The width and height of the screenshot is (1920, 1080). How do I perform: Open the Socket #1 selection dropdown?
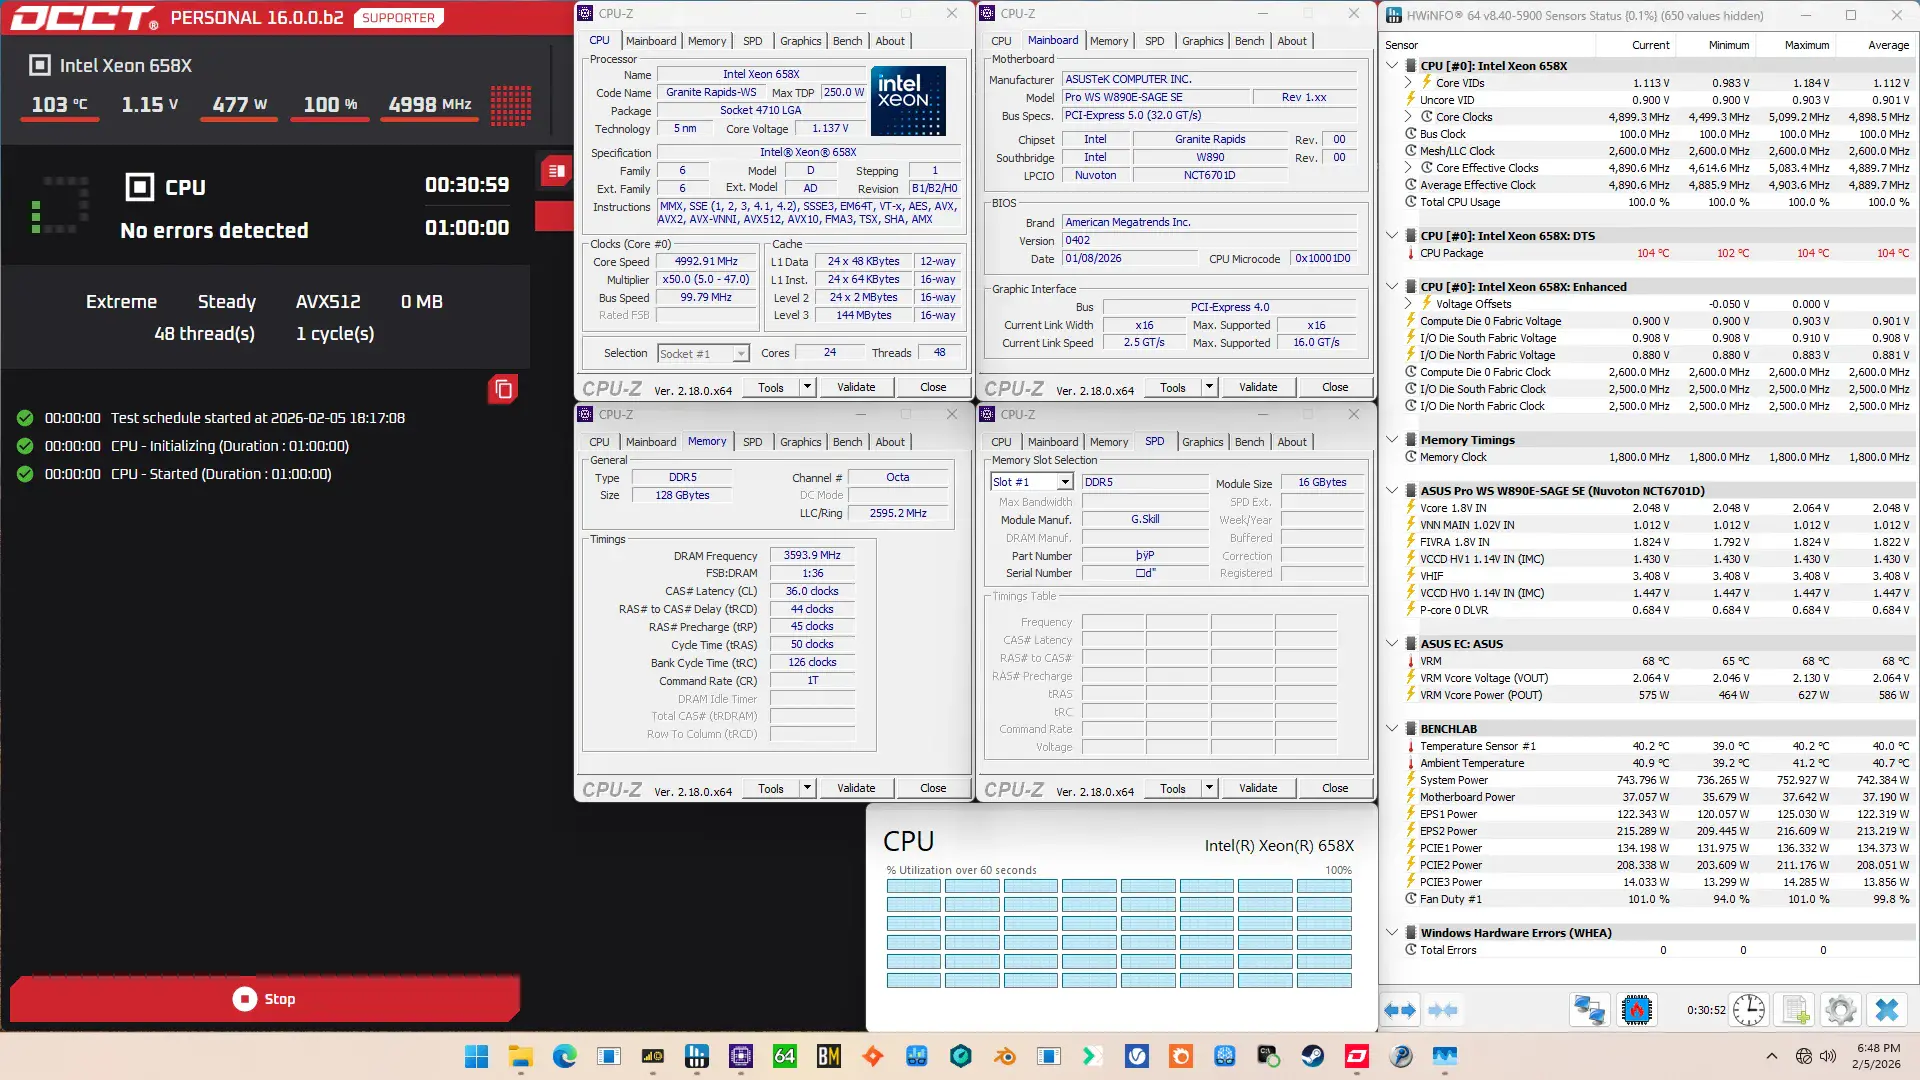[740, 354]
